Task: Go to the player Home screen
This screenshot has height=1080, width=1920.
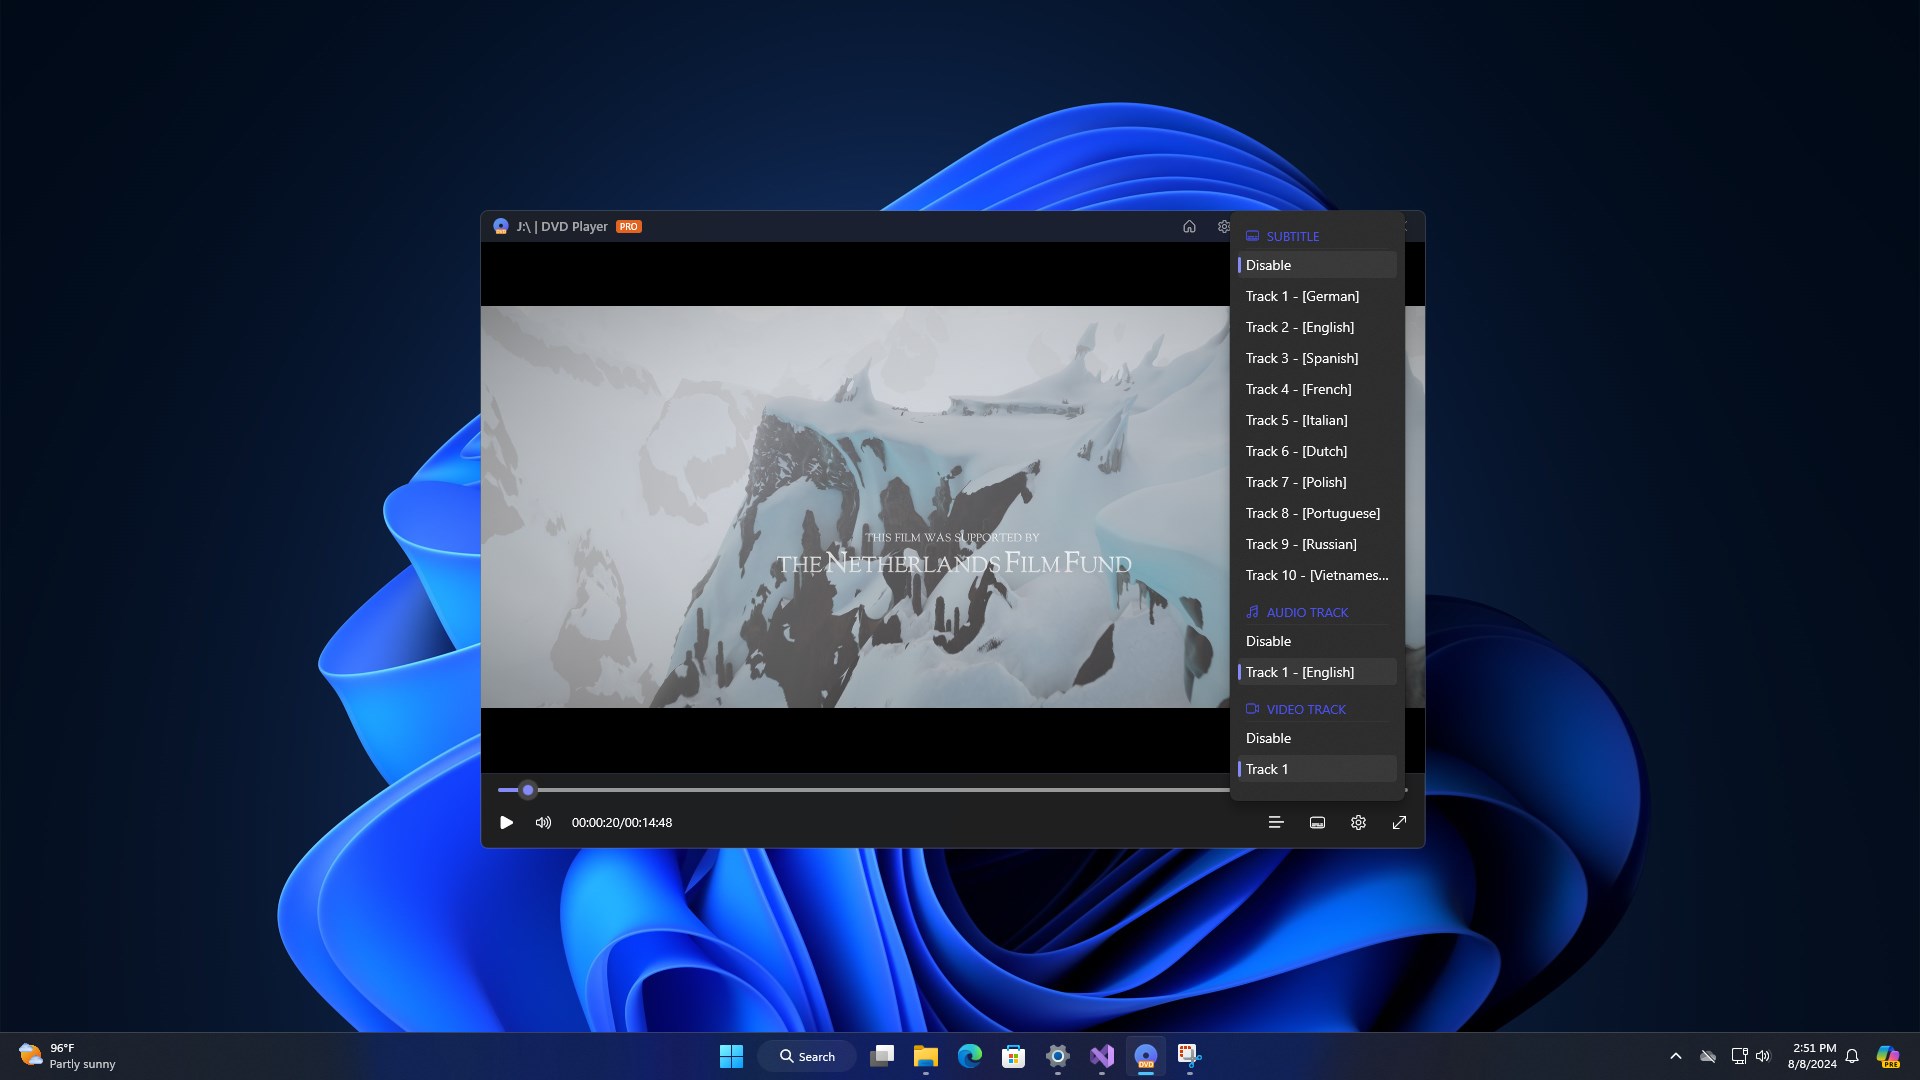Action: coord(1189,226)
